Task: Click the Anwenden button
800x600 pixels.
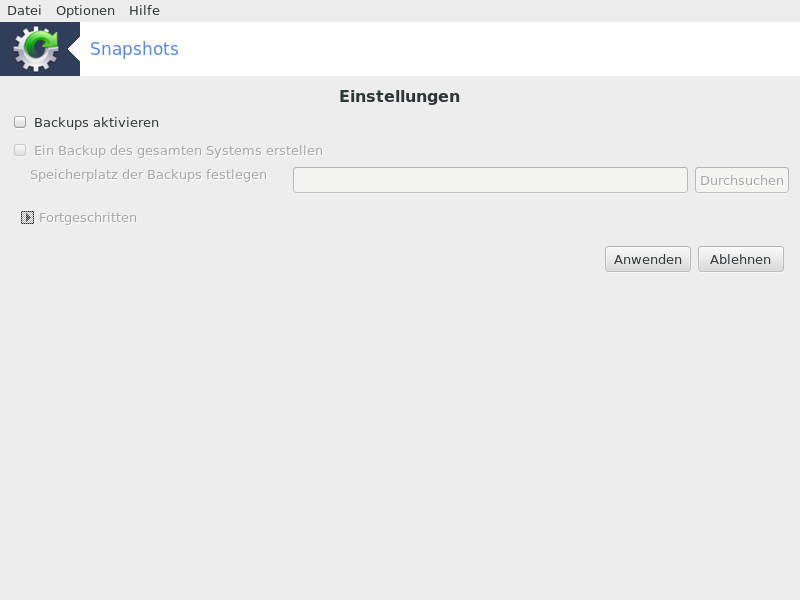Action: [x=647, y=259]
